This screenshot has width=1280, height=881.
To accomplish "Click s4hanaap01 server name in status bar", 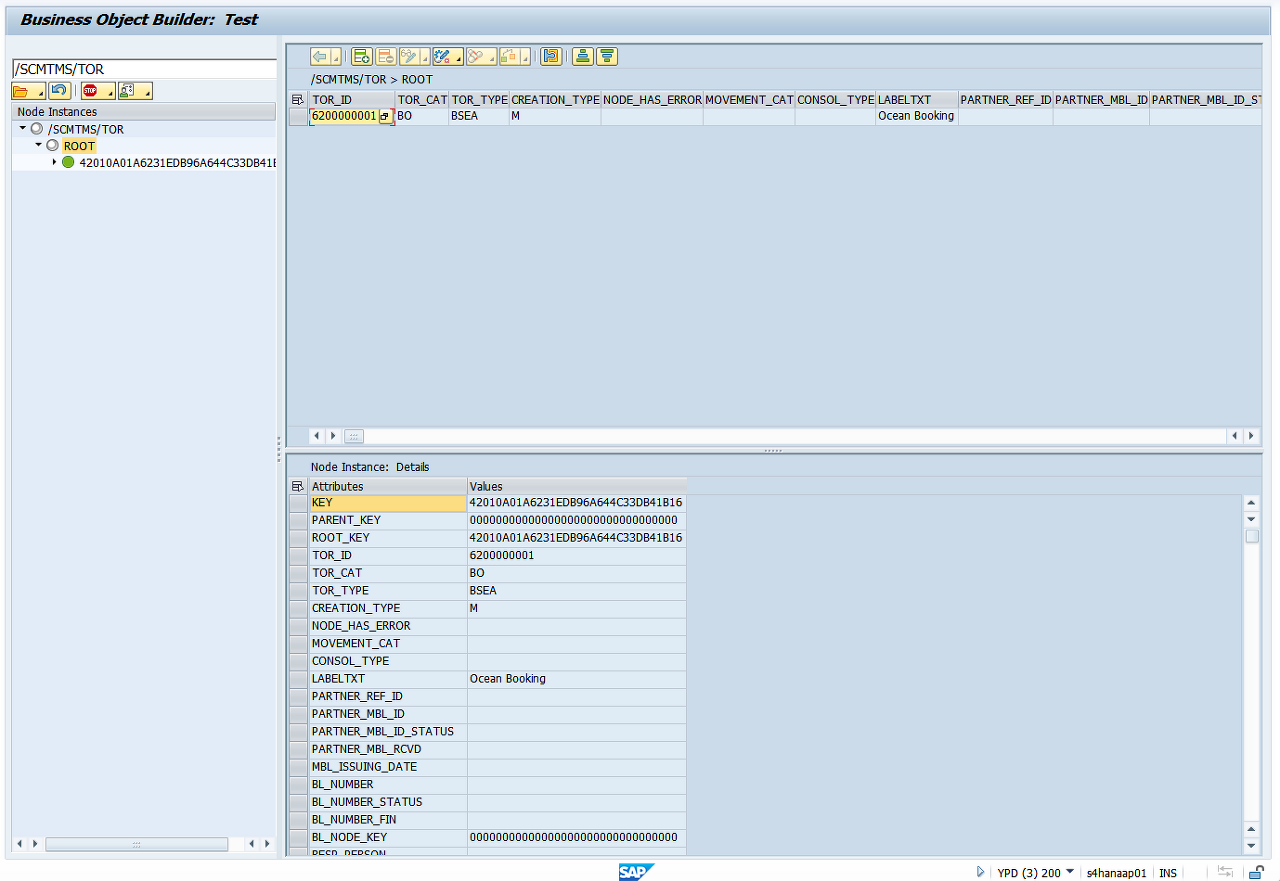I will pyautogui.click(x=1116, y=873).
